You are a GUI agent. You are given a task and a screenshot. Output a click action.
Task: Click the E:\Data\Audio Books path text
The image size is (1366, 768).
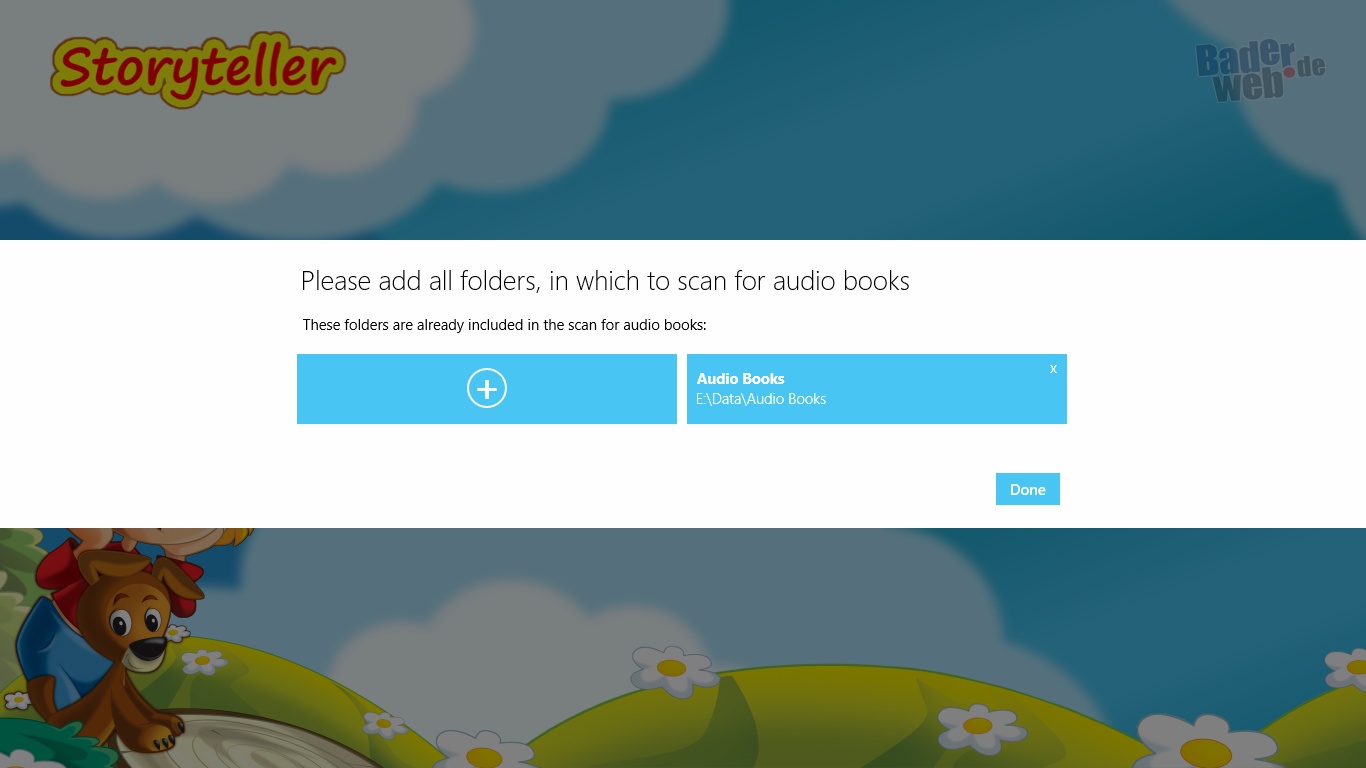761,399
